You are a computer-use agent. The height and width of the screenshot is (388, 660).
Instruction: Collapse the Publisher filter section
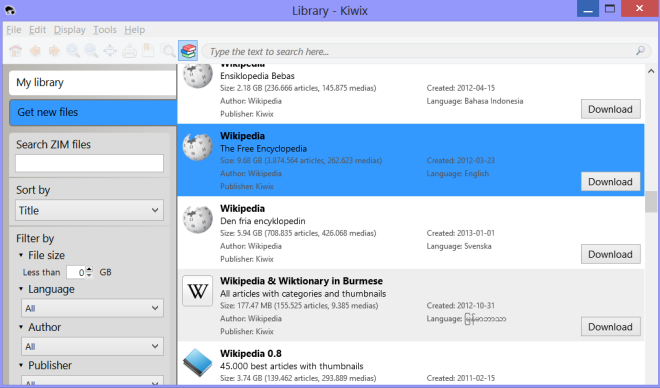click(21, 365)
